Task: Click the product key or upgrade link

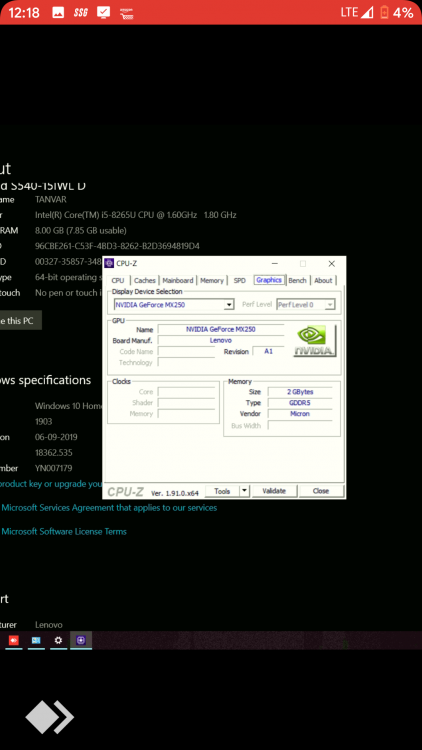Action: (x=51, y=484)
